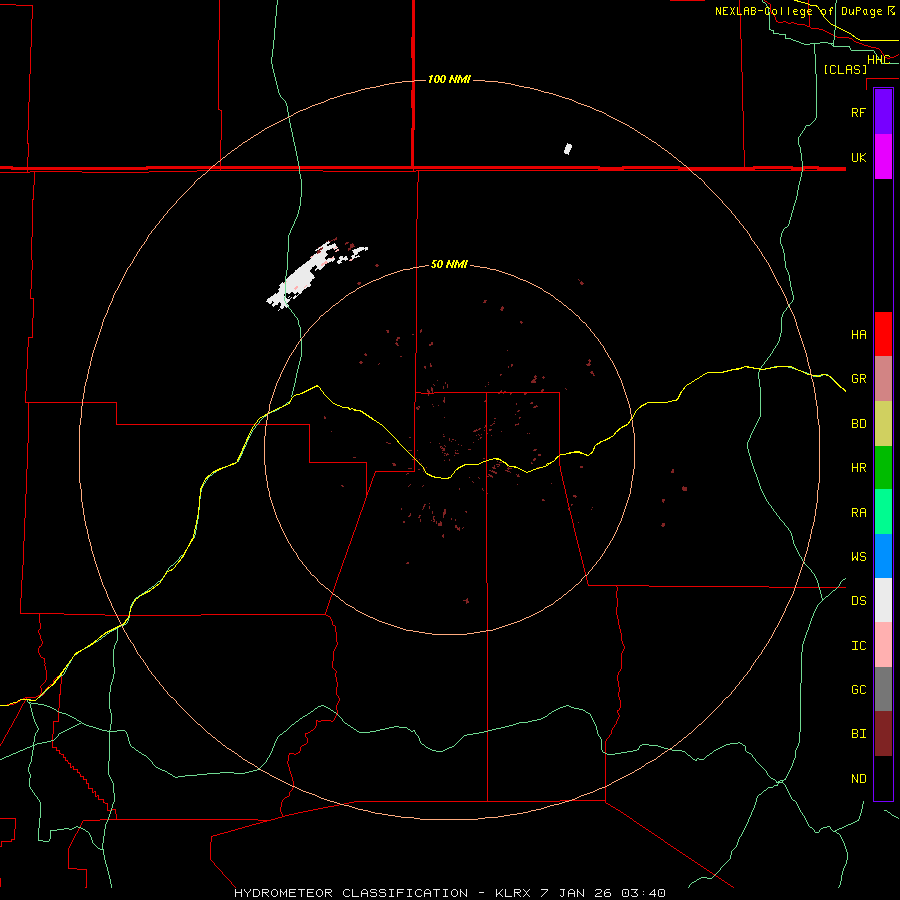Click the HA legend label
This screenshot has height=900, width=900.
[x=858, y=335]
